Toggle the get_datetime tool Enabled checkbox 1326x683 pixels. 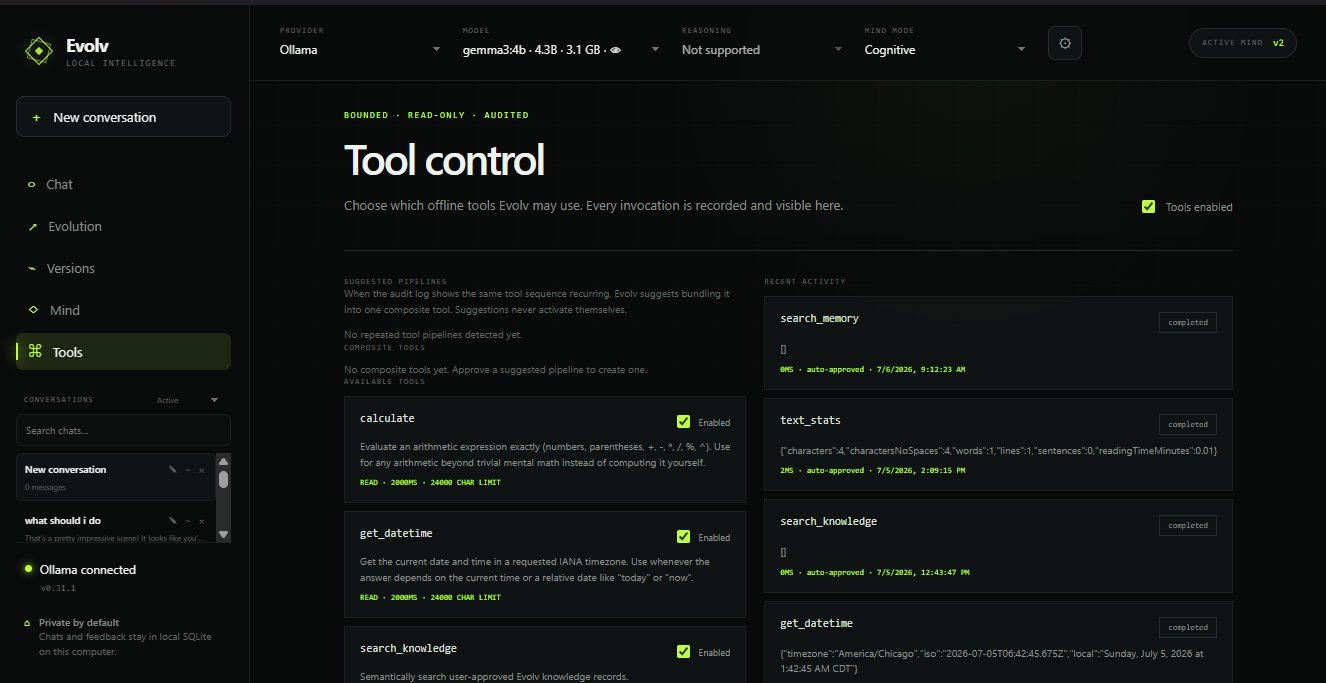tap(683, 537)
